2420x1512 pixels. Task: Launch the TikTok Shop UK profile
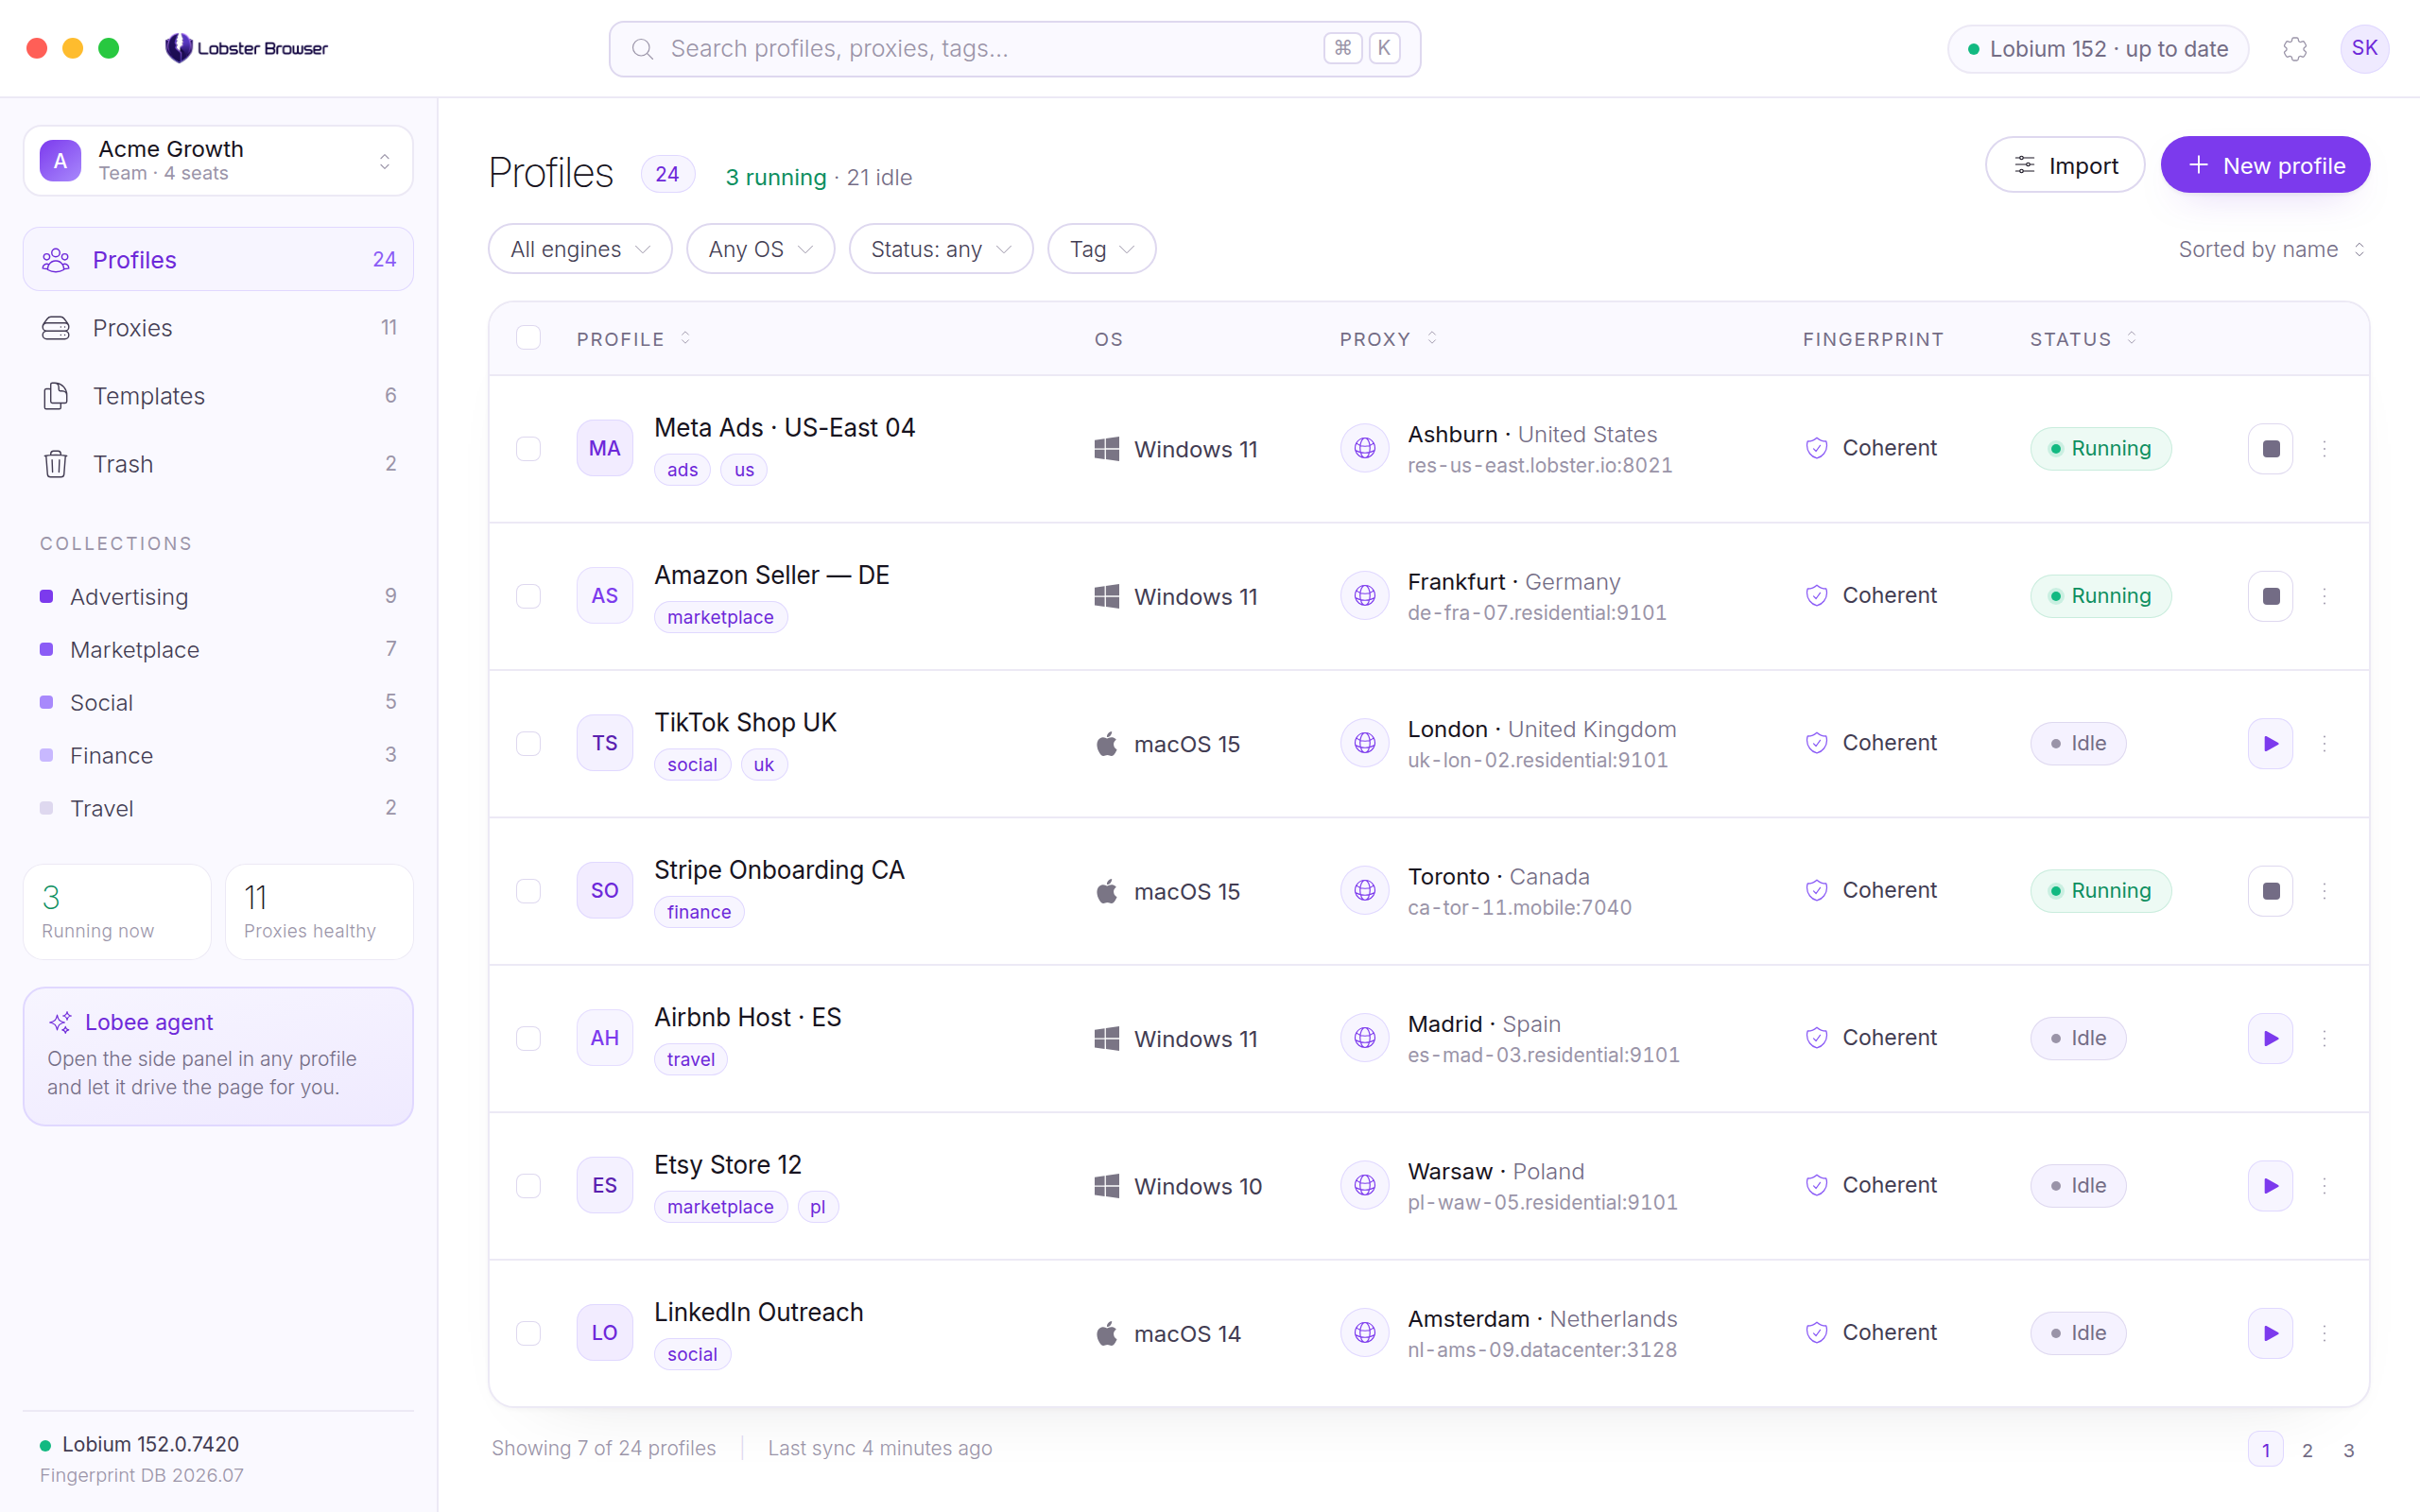(2270, 743)
